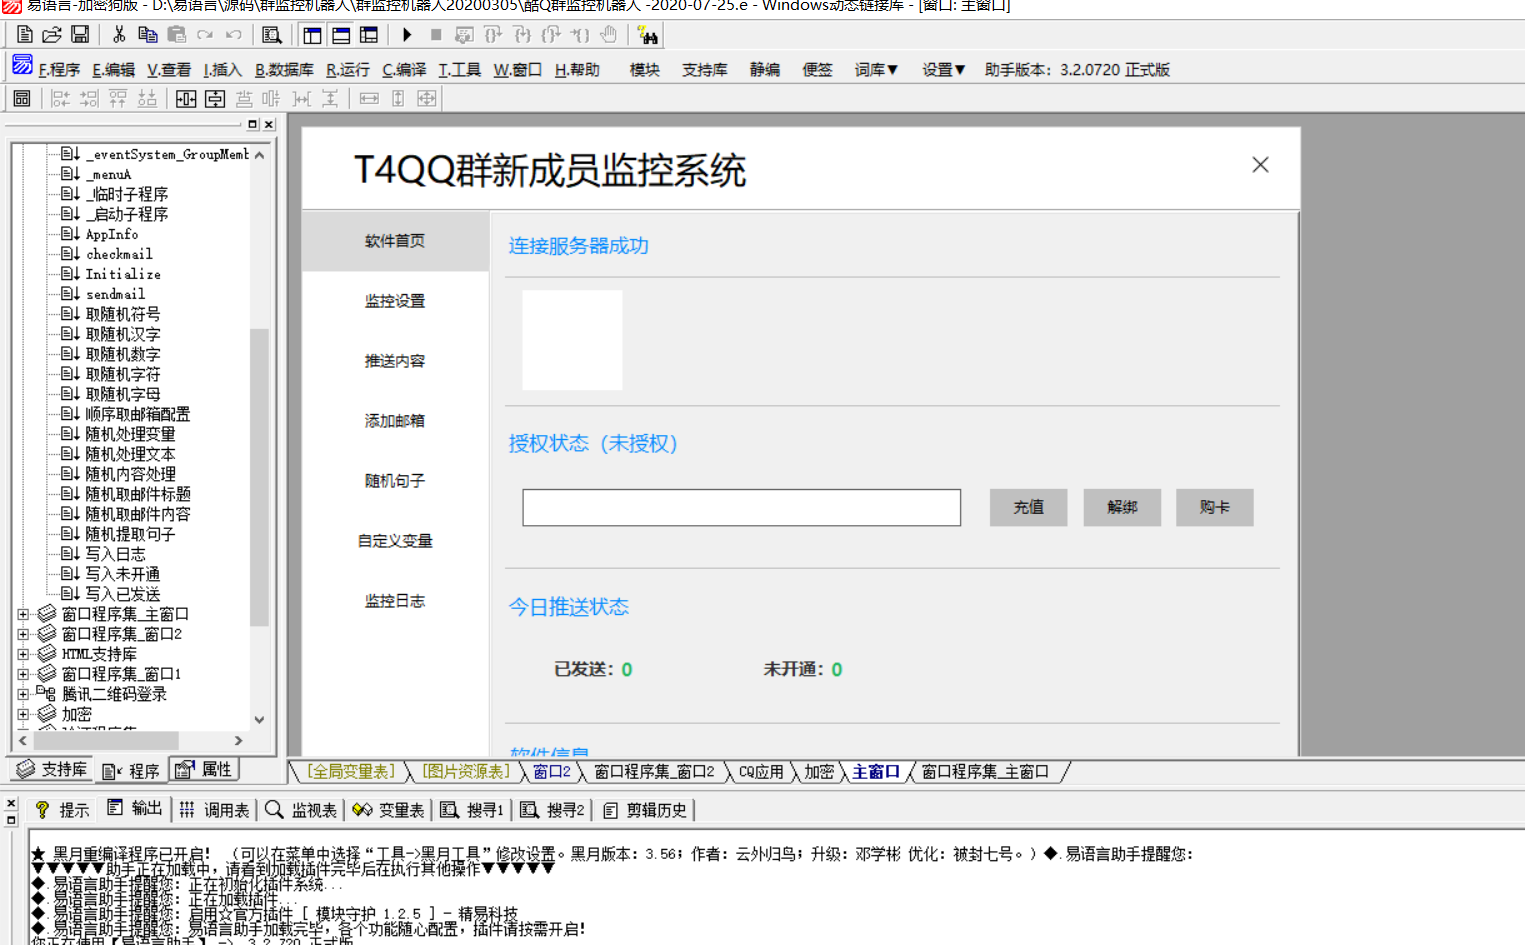Run the program with the play icon

point(407,35)
